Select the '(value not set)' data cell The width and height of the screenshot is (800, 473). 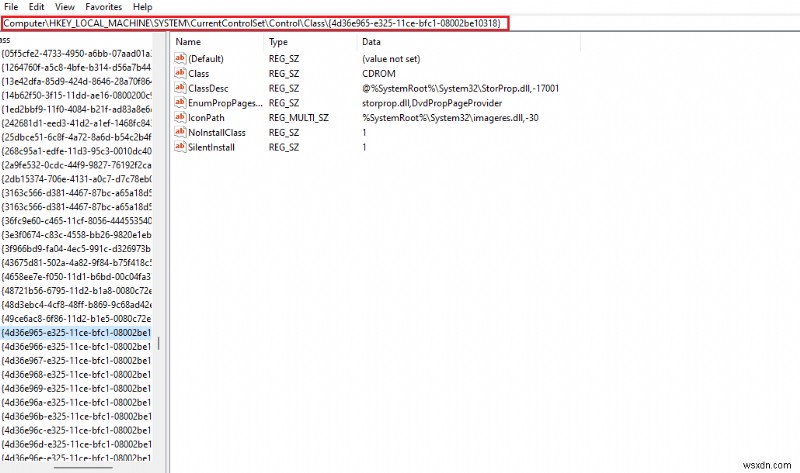391,59
